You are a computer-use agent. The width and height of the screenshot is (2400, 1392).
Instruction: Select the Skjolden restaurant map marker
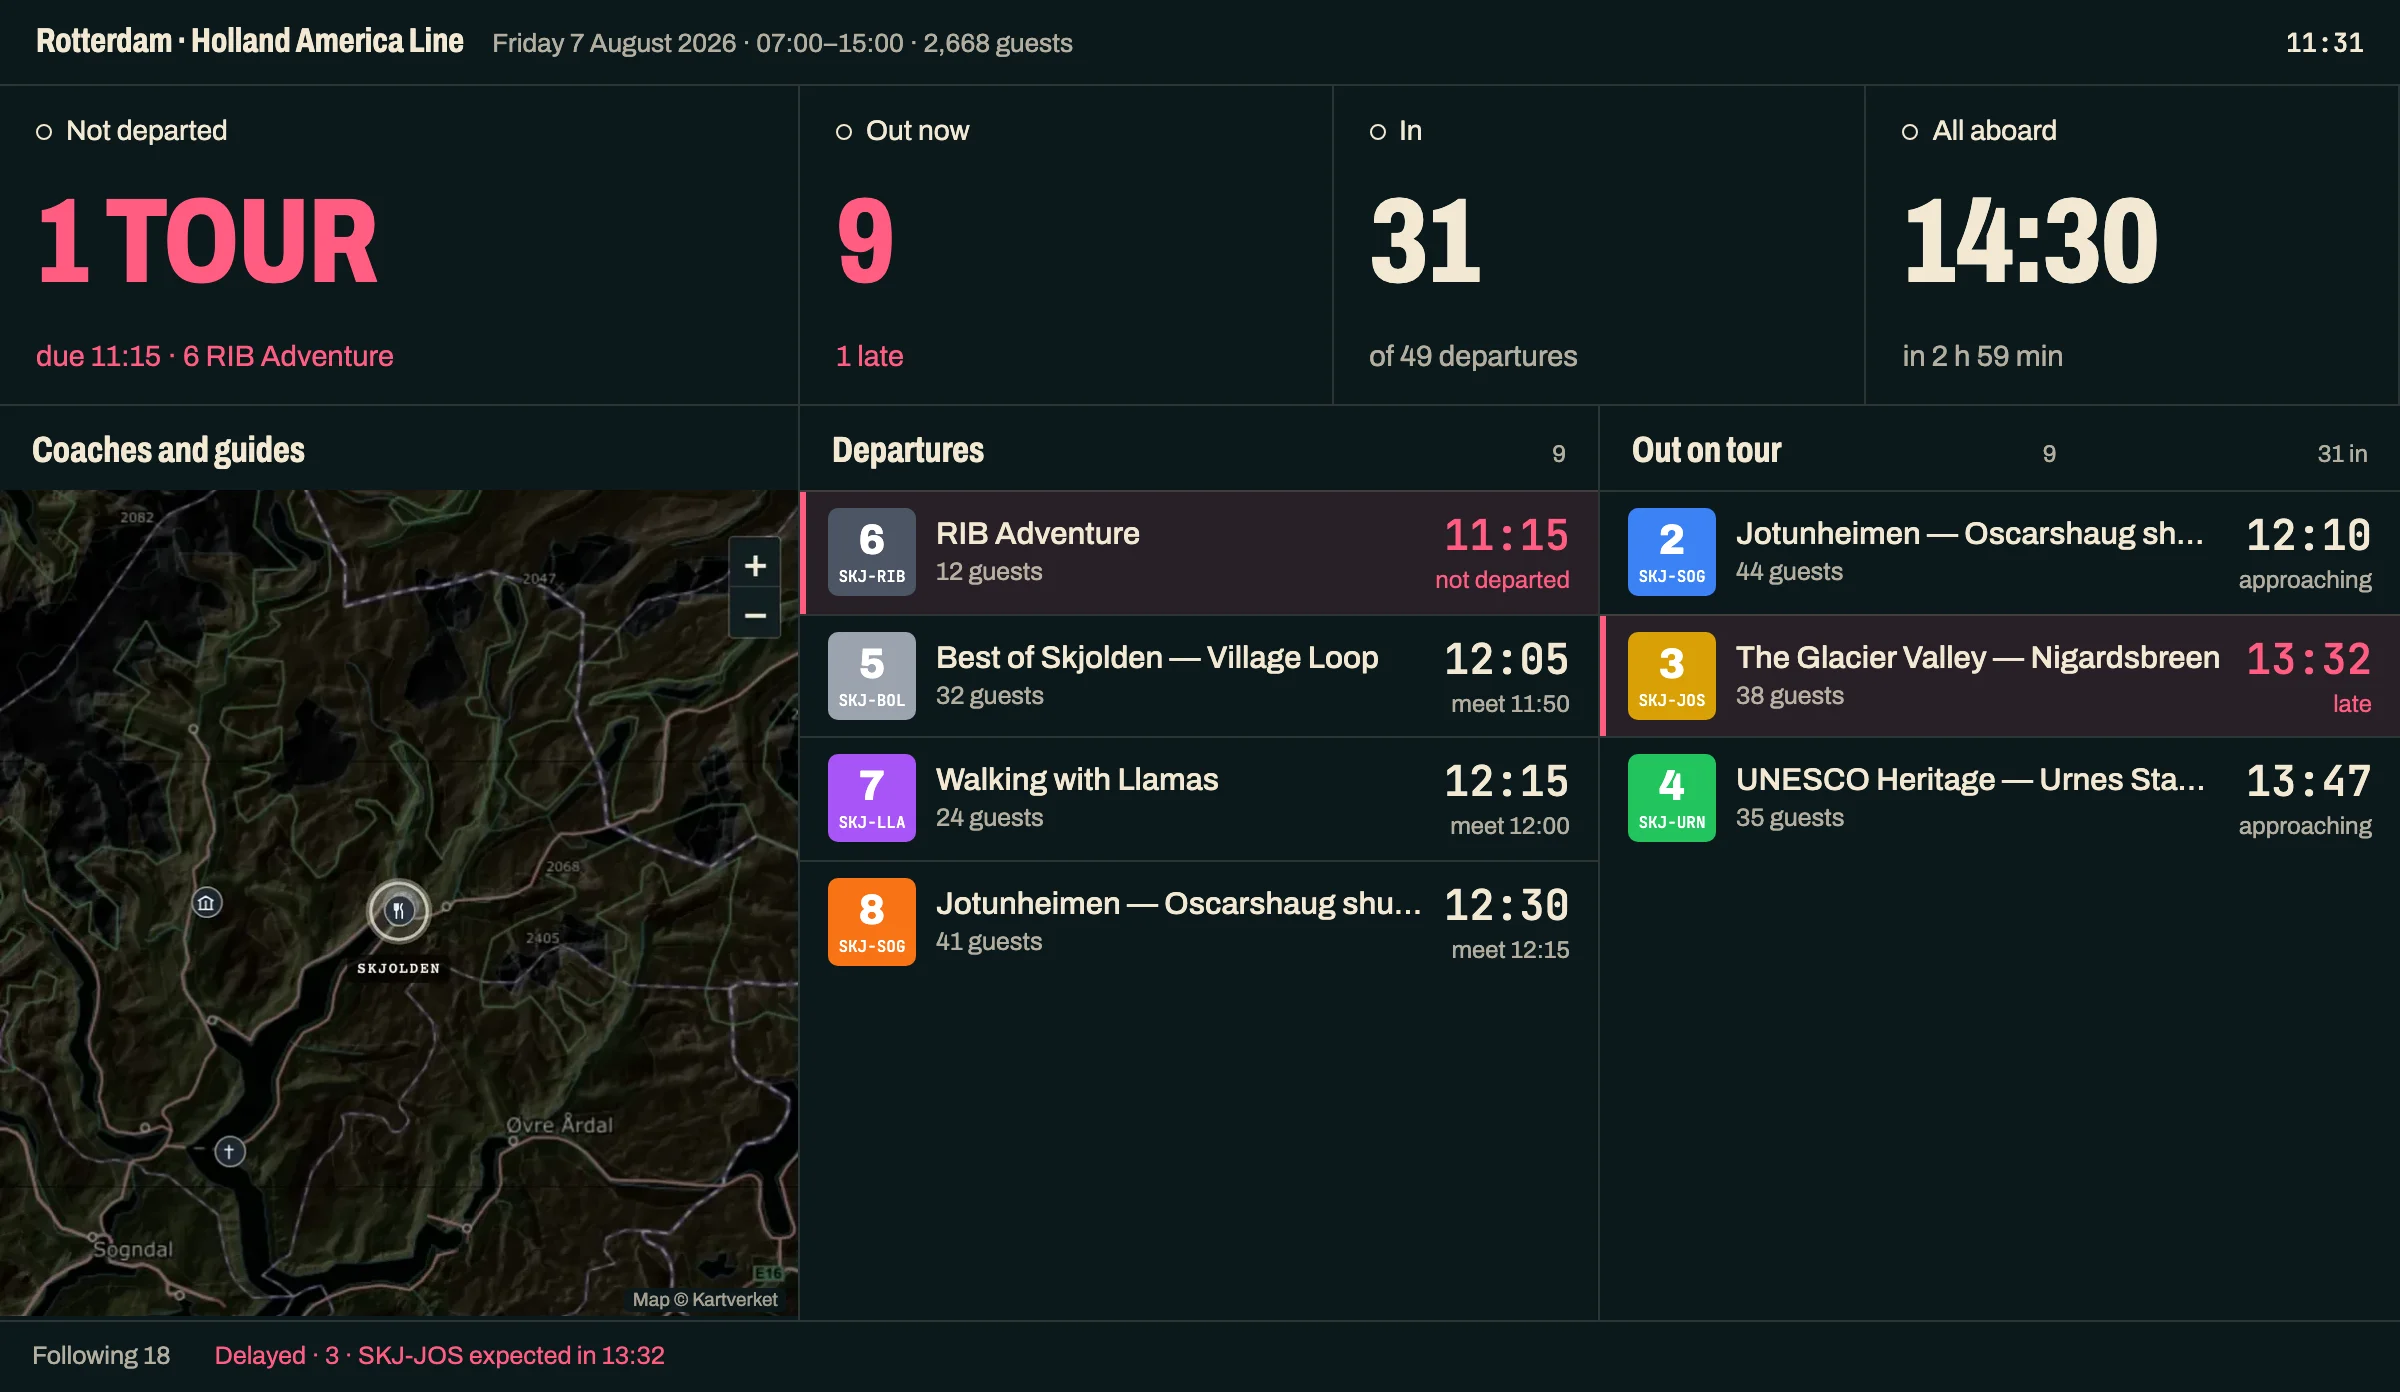[399, 911]
